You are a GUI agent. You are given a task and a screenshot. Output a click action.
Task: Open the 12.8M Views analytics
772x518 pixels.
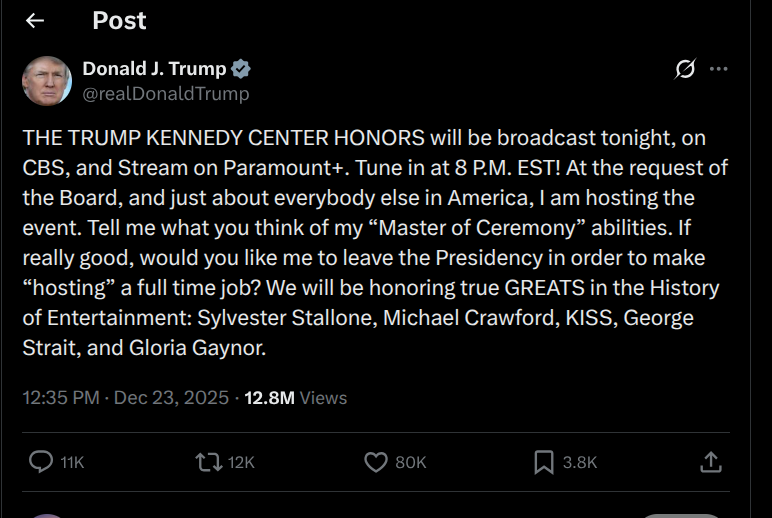[296, 397]
